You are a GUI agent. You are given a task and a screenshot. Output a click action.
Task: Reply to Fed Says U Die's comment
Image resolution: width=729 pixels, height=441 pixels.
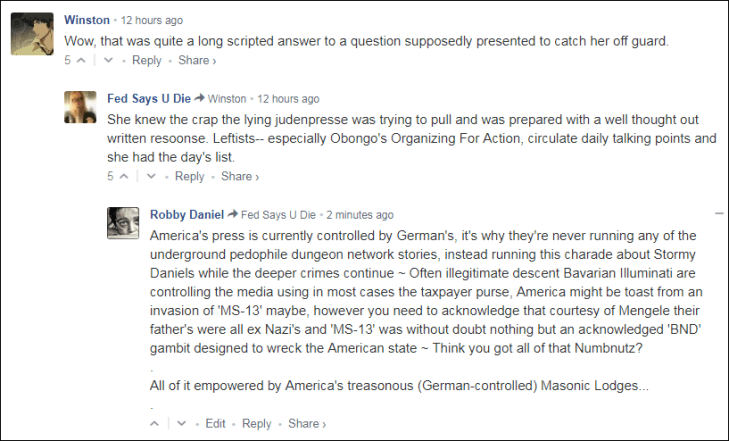coord(189,177)
